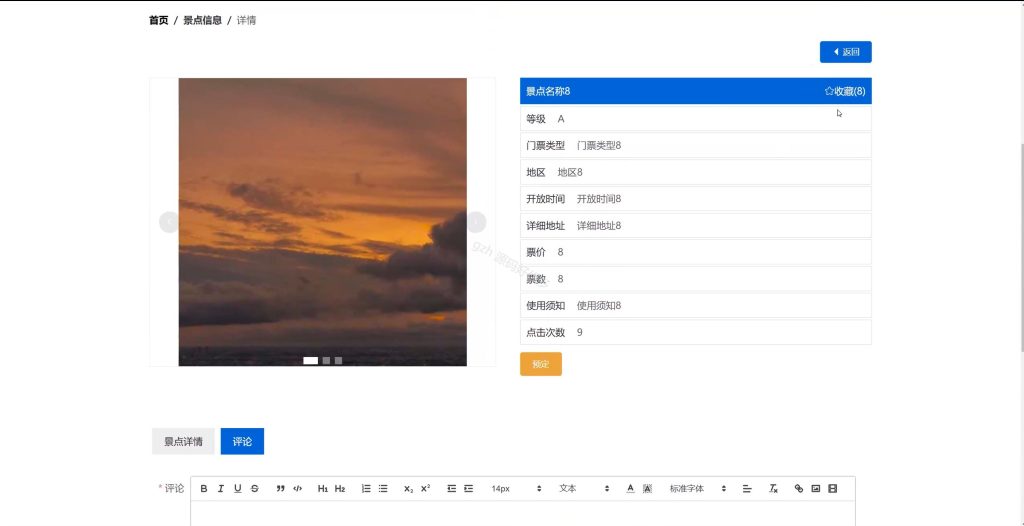
Task: Insert a link using the link icon
Action: tap(799, 488)
